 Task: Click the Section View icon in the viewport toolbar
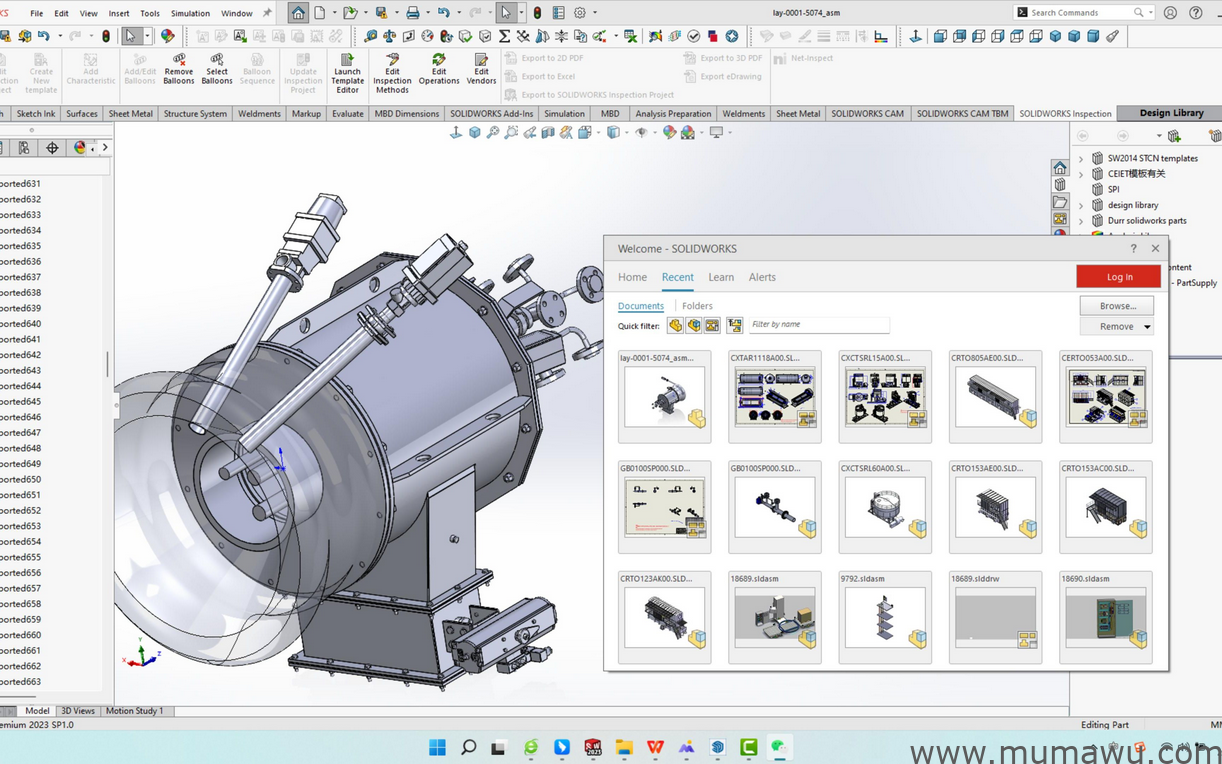(548, 132)
